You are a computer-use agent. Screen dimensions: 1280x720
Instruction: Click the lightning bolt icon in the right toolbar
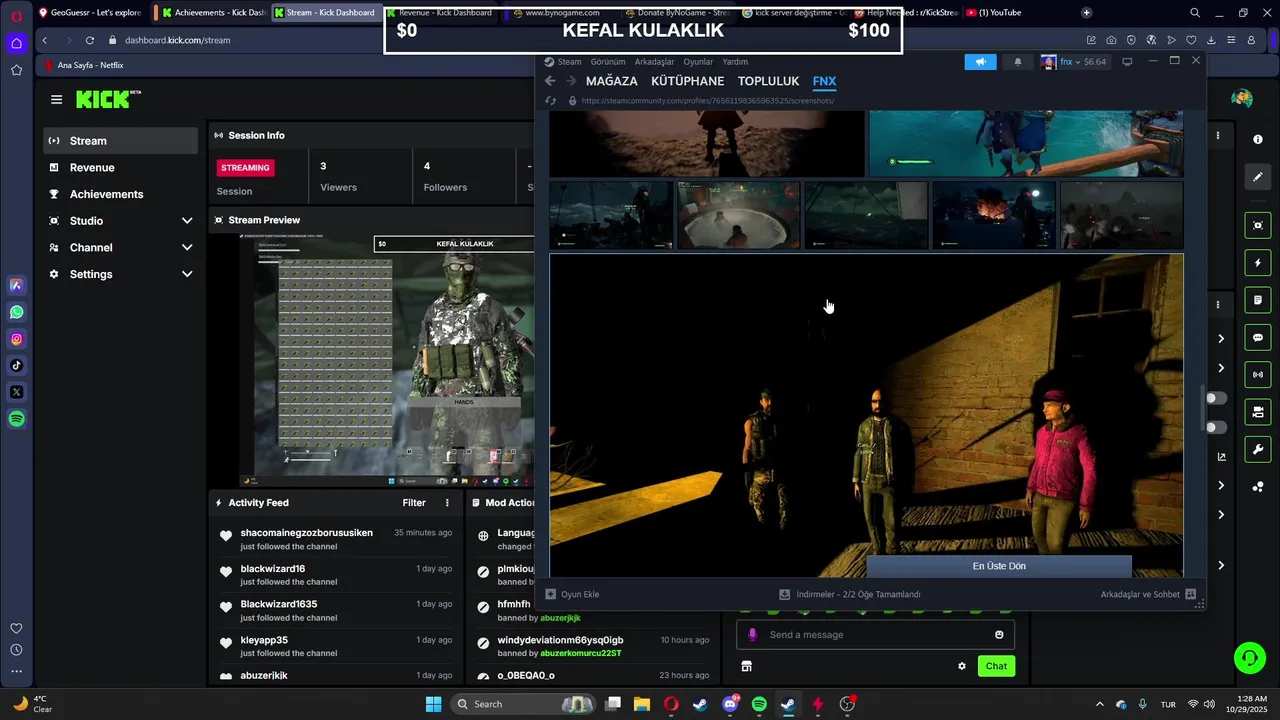coord(1258,263)
